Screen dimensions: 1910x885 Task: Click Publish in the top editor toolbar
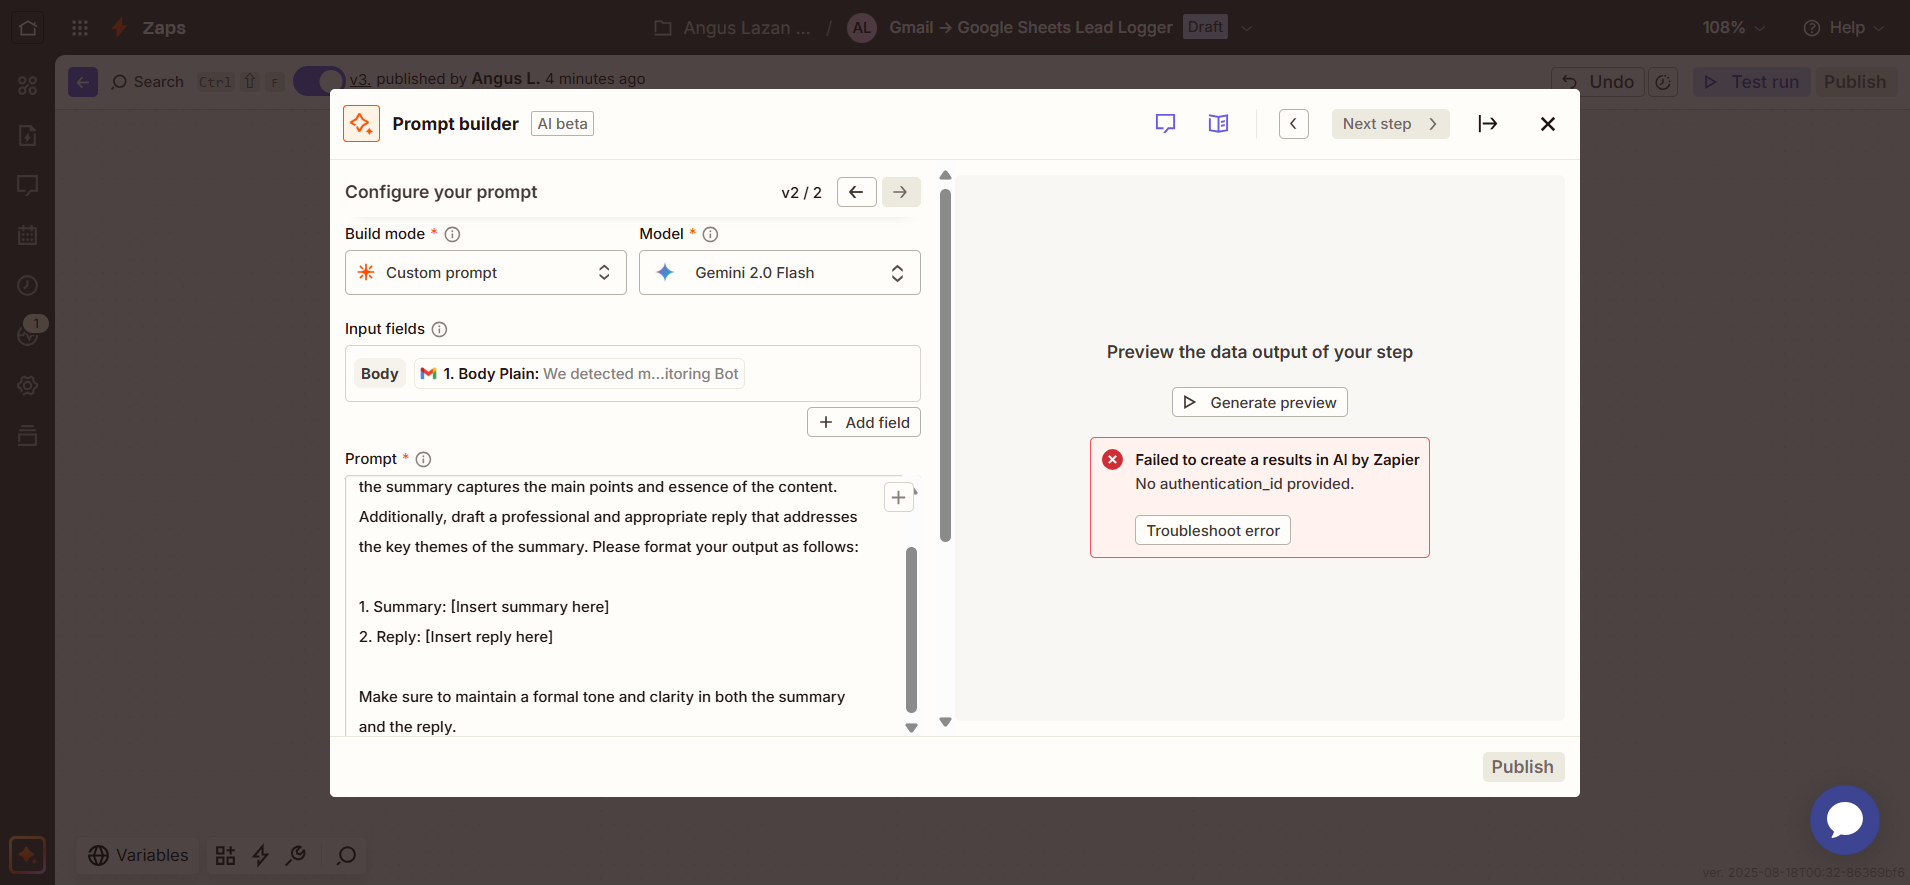tap(1855, 82)
